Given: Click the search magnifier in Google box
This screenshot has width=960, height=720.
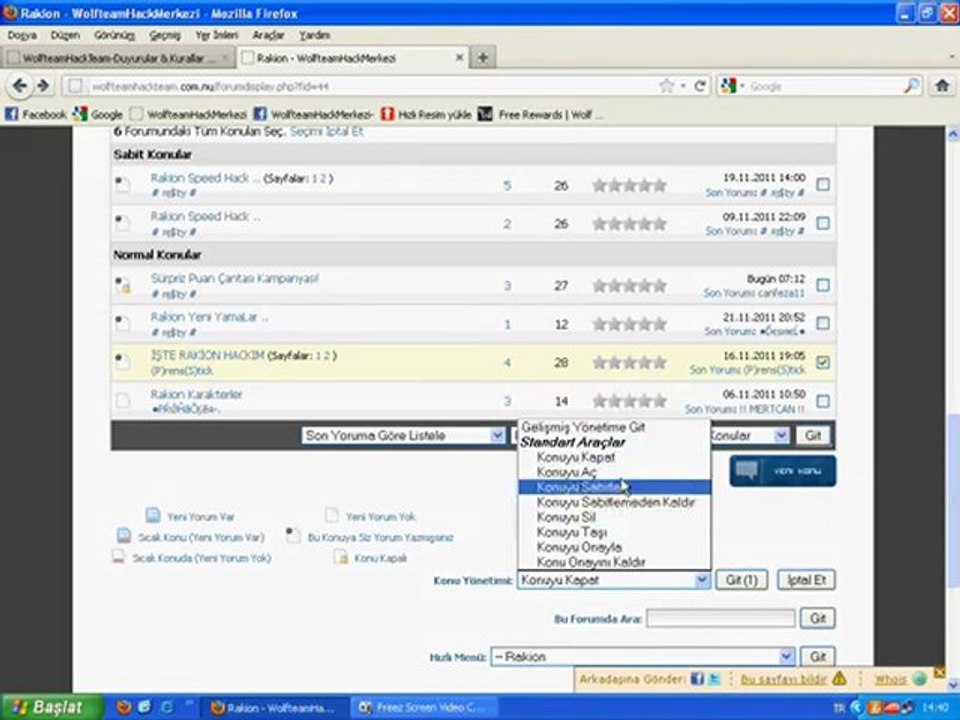Looking at the screenshot, I should click(x=912, y=86).
